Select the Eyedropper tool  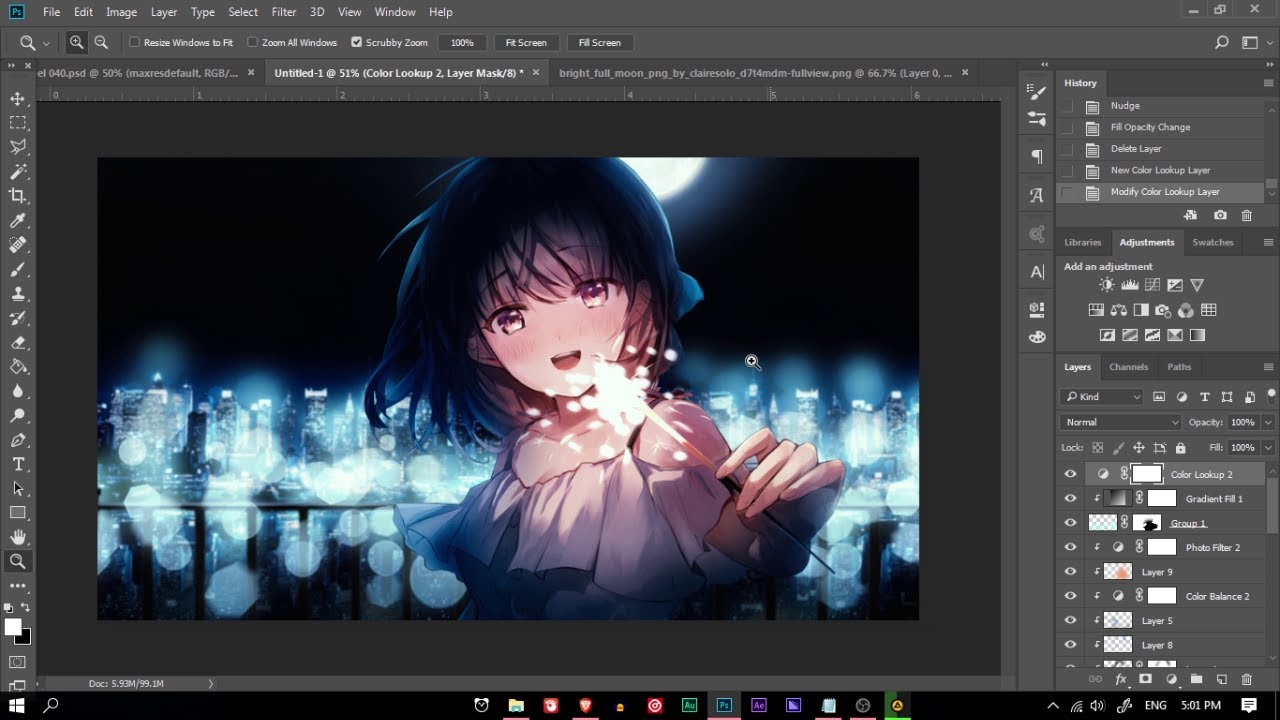click(x=18, y=220)
